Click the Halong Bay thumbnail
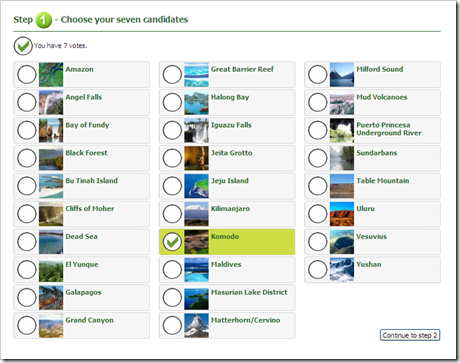The height and width of the screenshot is (363, 460). click(196, 102)
